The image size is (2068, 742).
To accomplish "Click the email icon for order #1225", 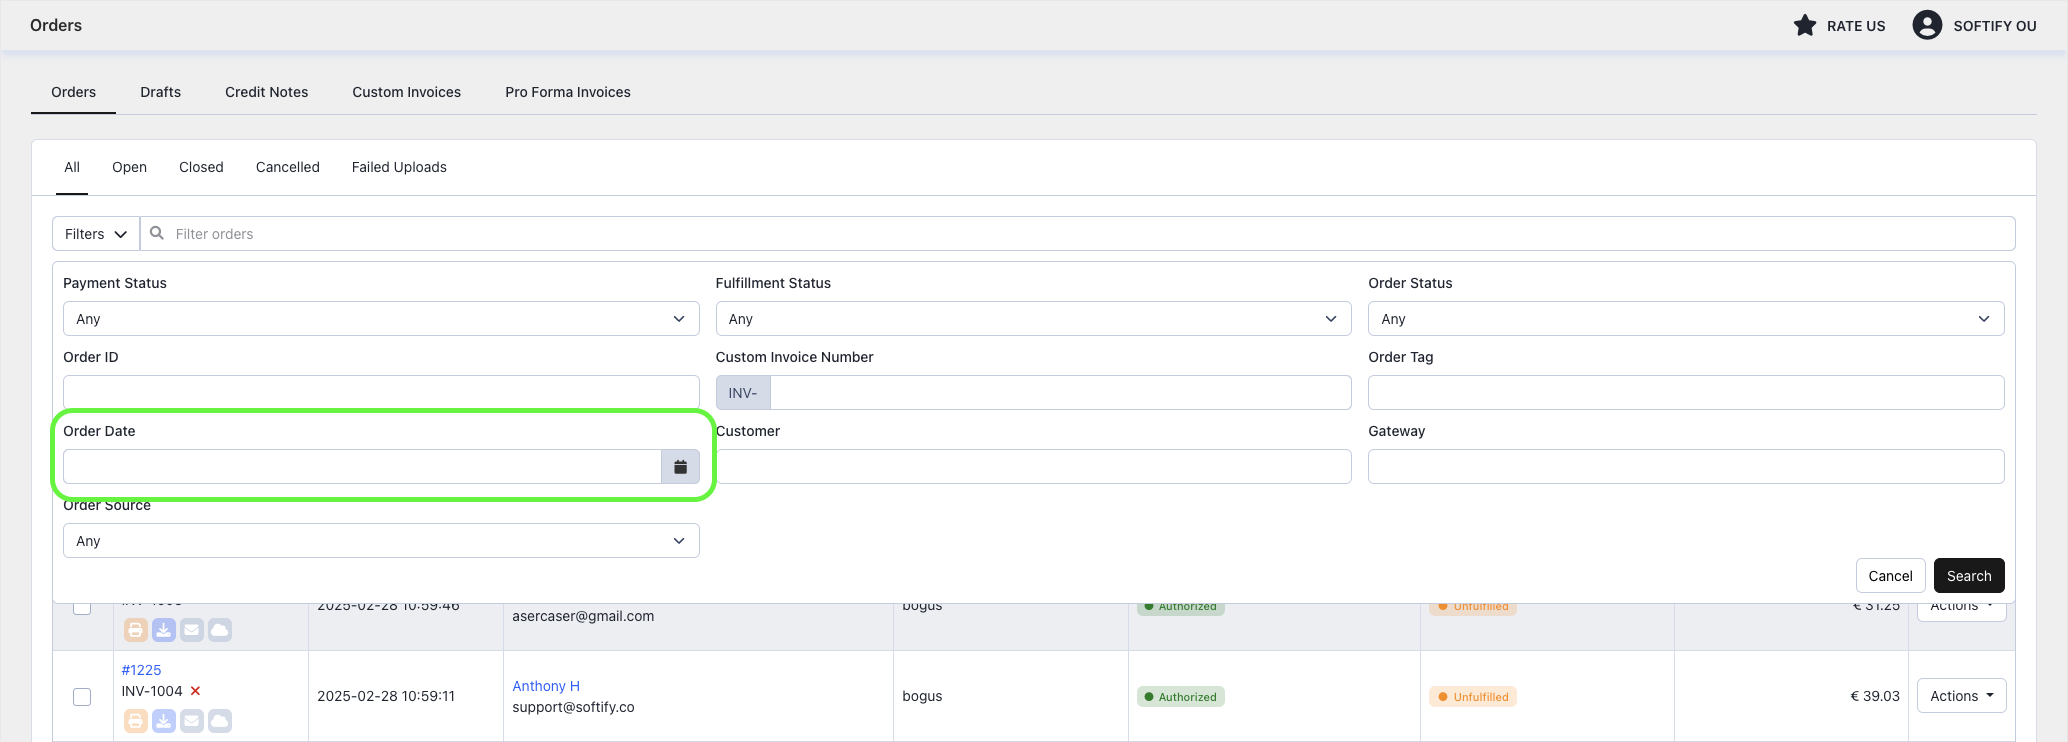I will pyautogui.click(x=192, y=721).
